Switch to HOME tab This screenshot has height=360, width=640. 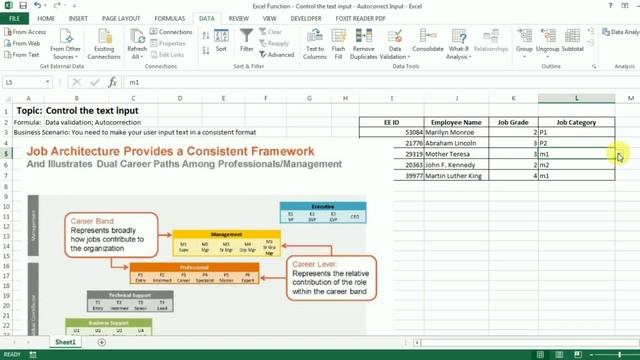click(x=46, y=18)
